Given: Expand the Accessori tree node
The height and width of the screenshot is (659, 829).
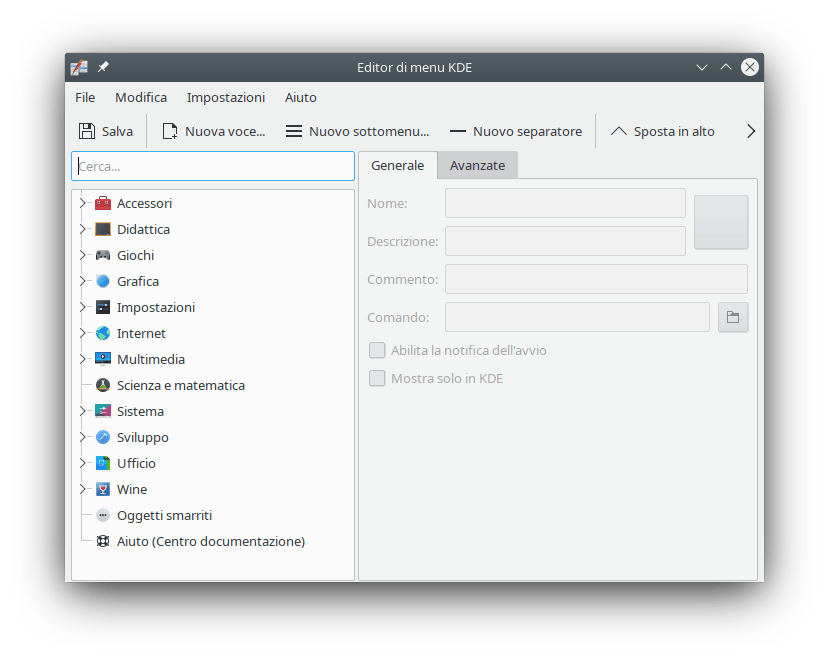Looking at the screenshot, I should (x=83, y=203).
